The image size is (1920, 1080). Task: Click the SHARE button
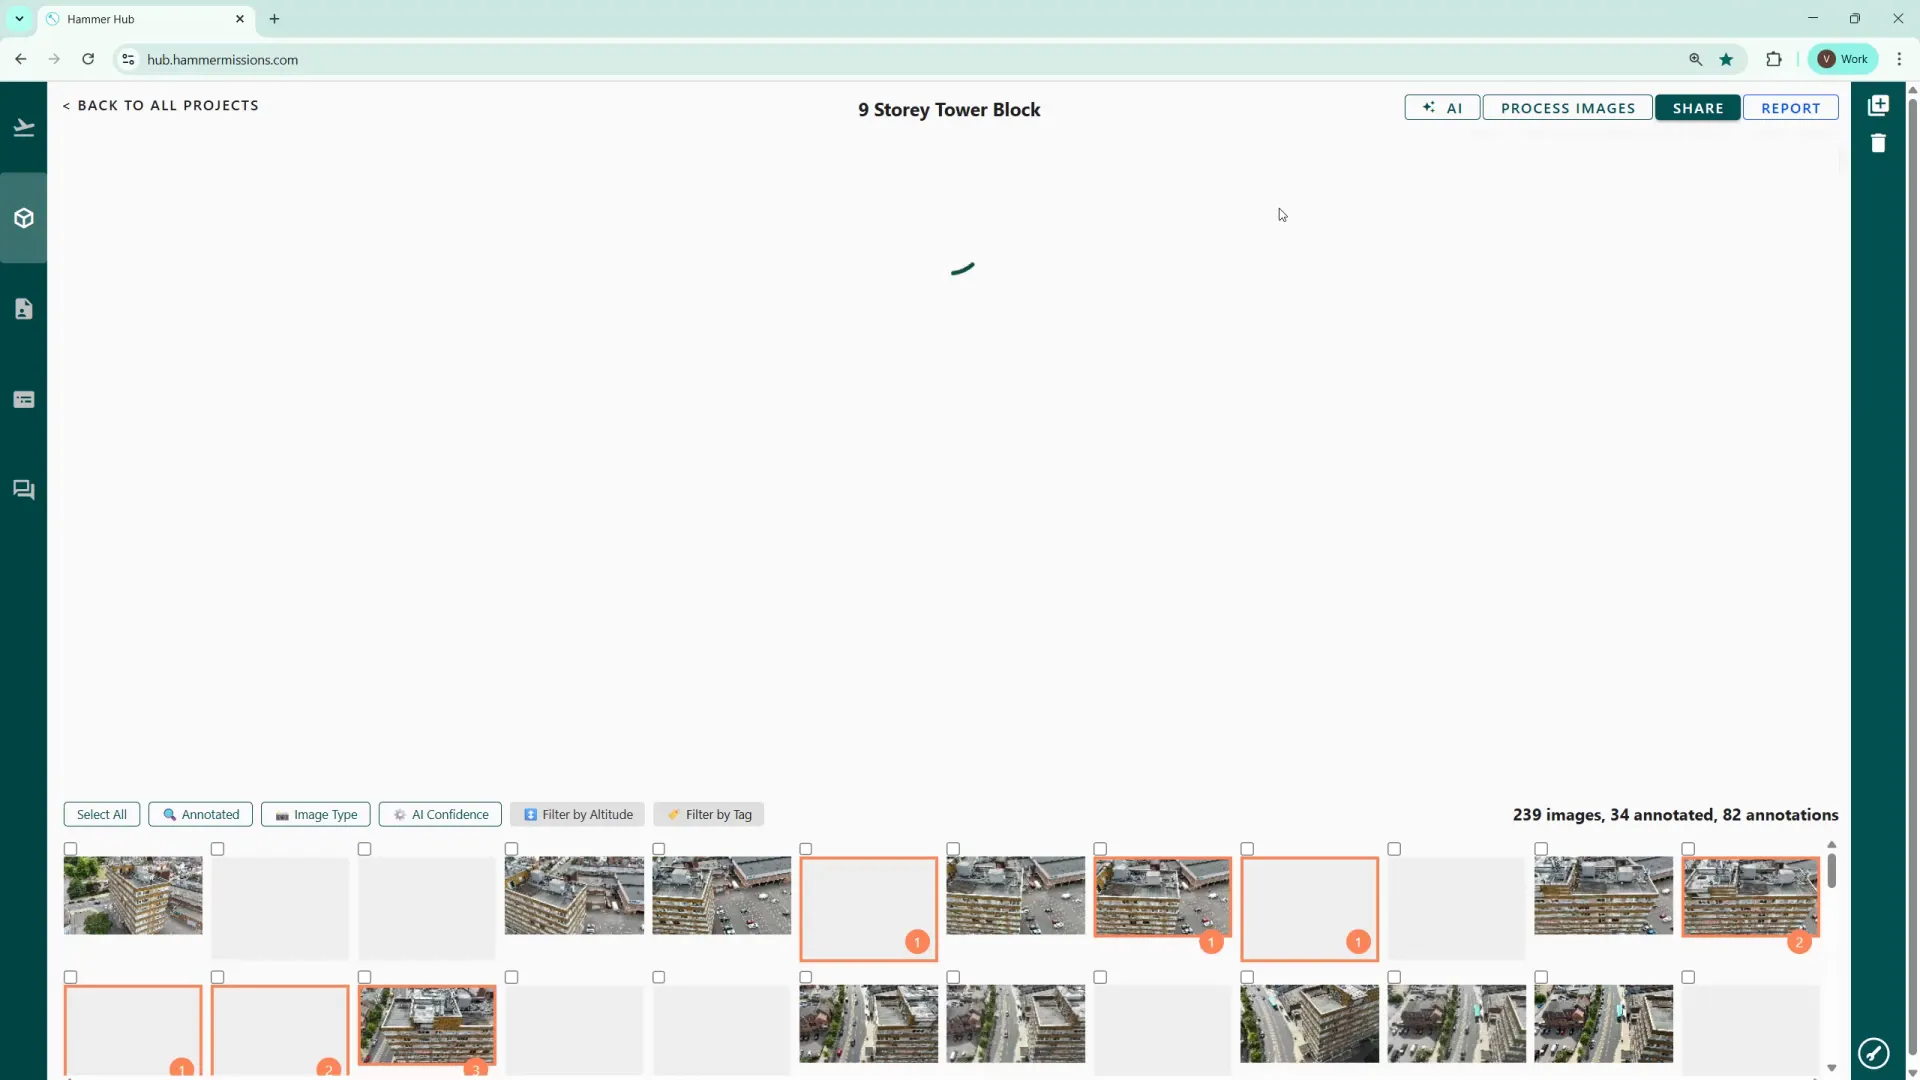1697,108
